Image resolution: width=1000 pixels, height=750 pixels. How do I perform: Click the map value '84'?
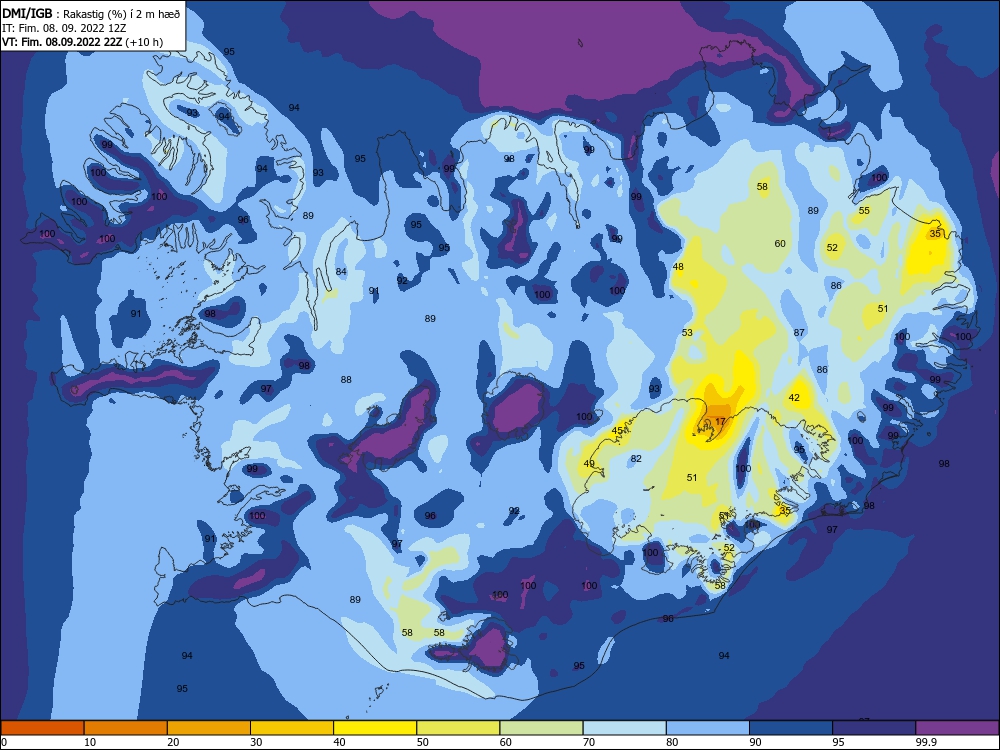(341, 272)
